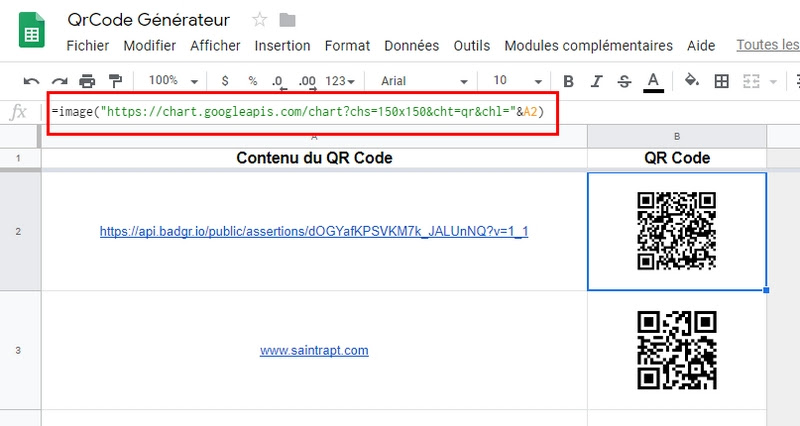Viewport: 800px width, 426px height.
Task: Click the QR code image in row 2
Action: tap(677, 231)
